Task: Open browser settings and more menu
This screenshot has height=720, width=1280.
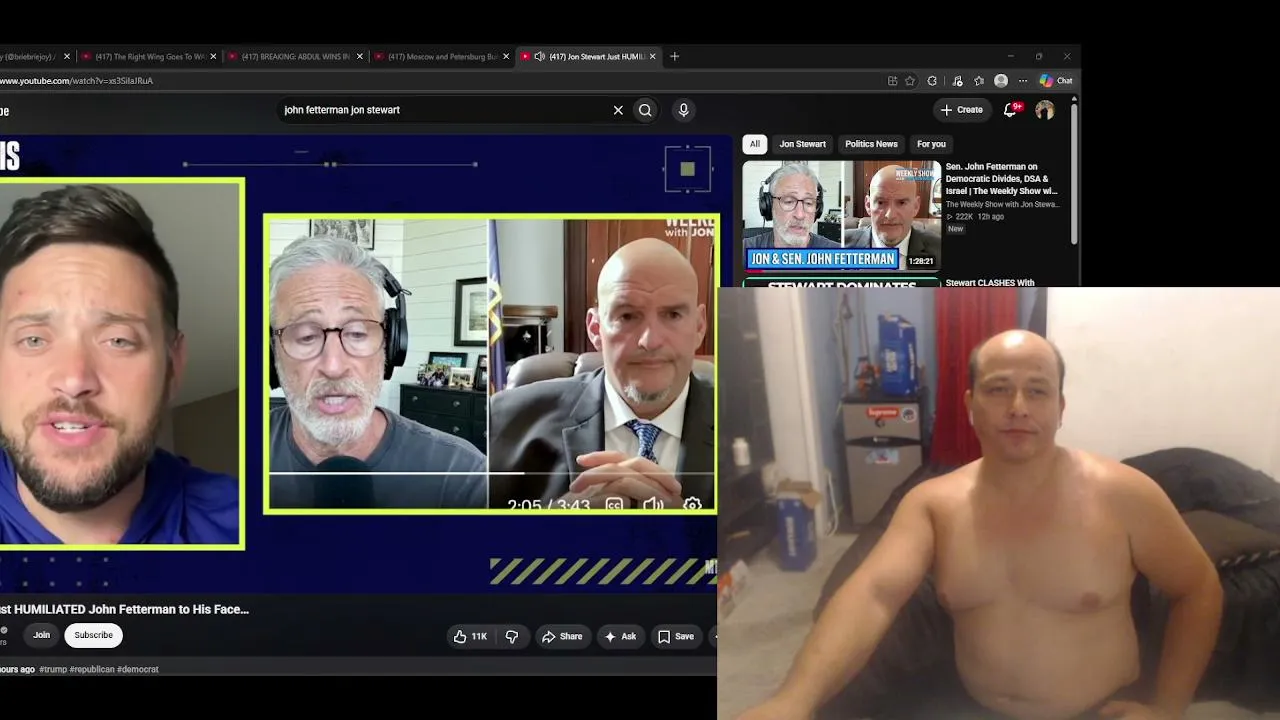Action: (x=1023, y=81)
